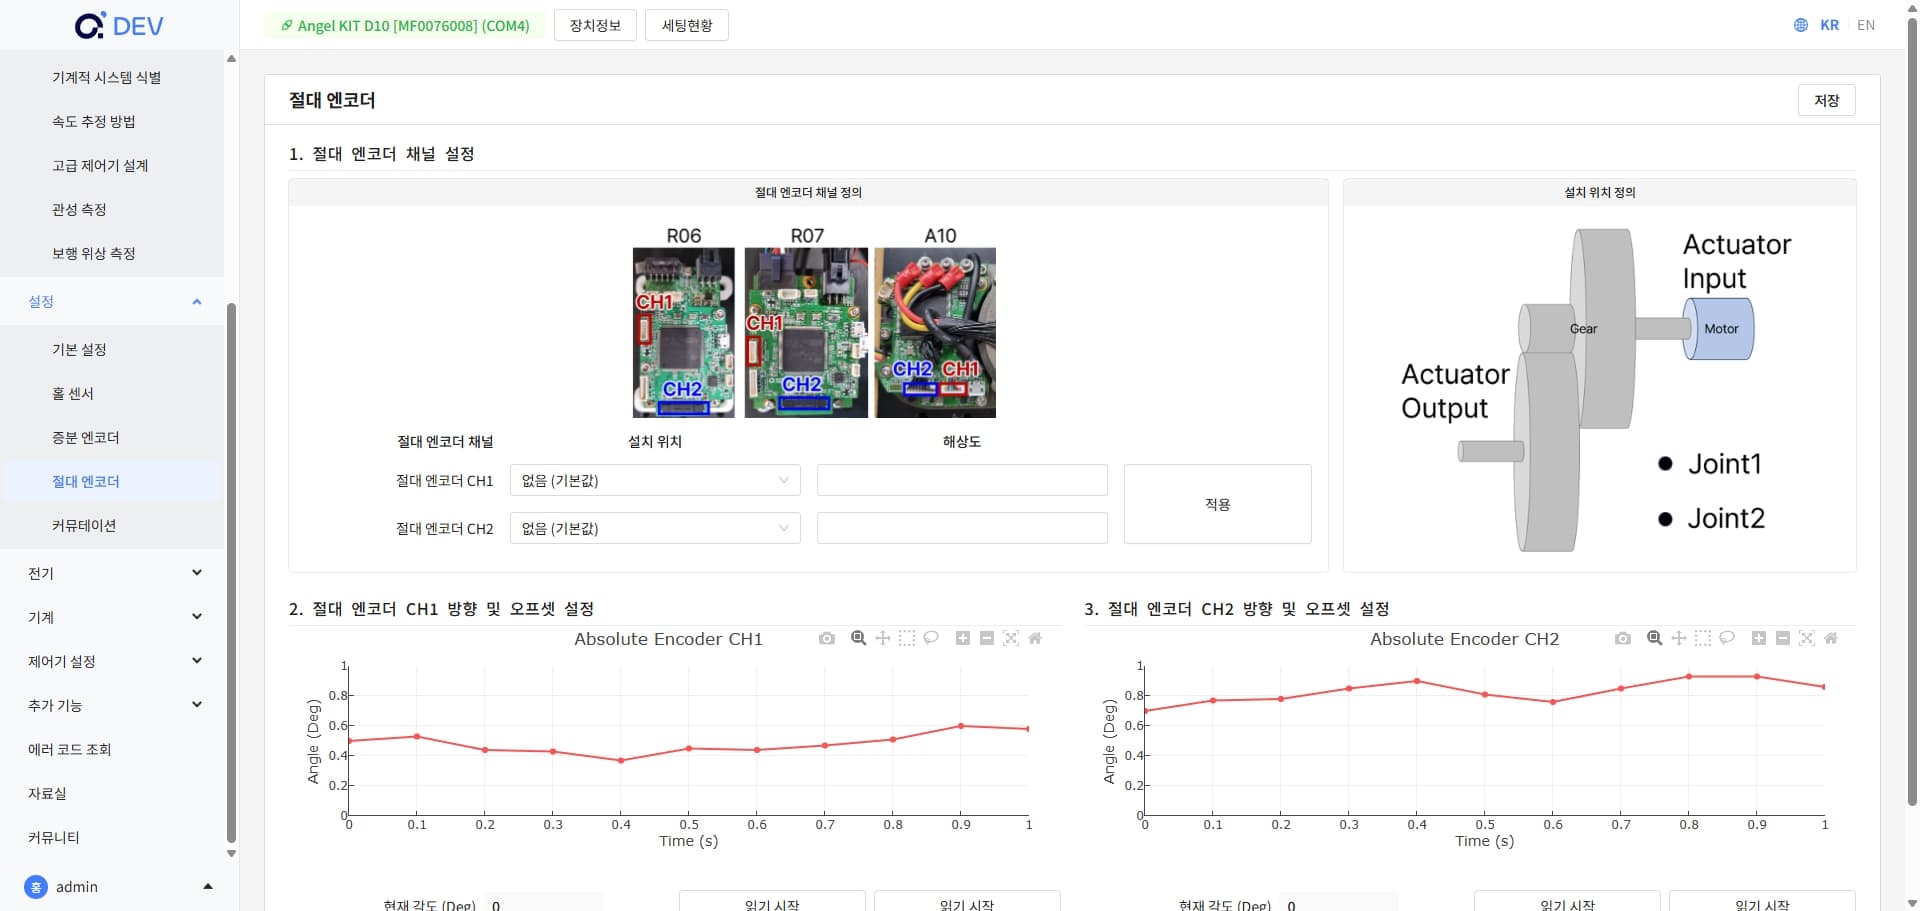The height and width of the screenshot is (911, 1920).
Task: Reset axes with home icon on CH1 chart
Action: [x=1035, y=638]
